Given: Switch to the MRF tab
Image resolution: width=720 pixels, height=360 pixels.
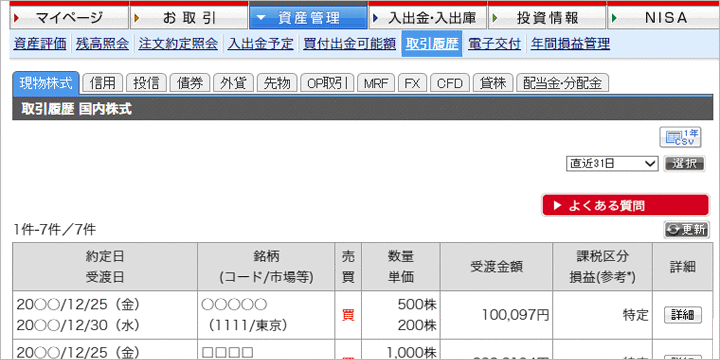Looking at the screenshot, I should 376,84.
